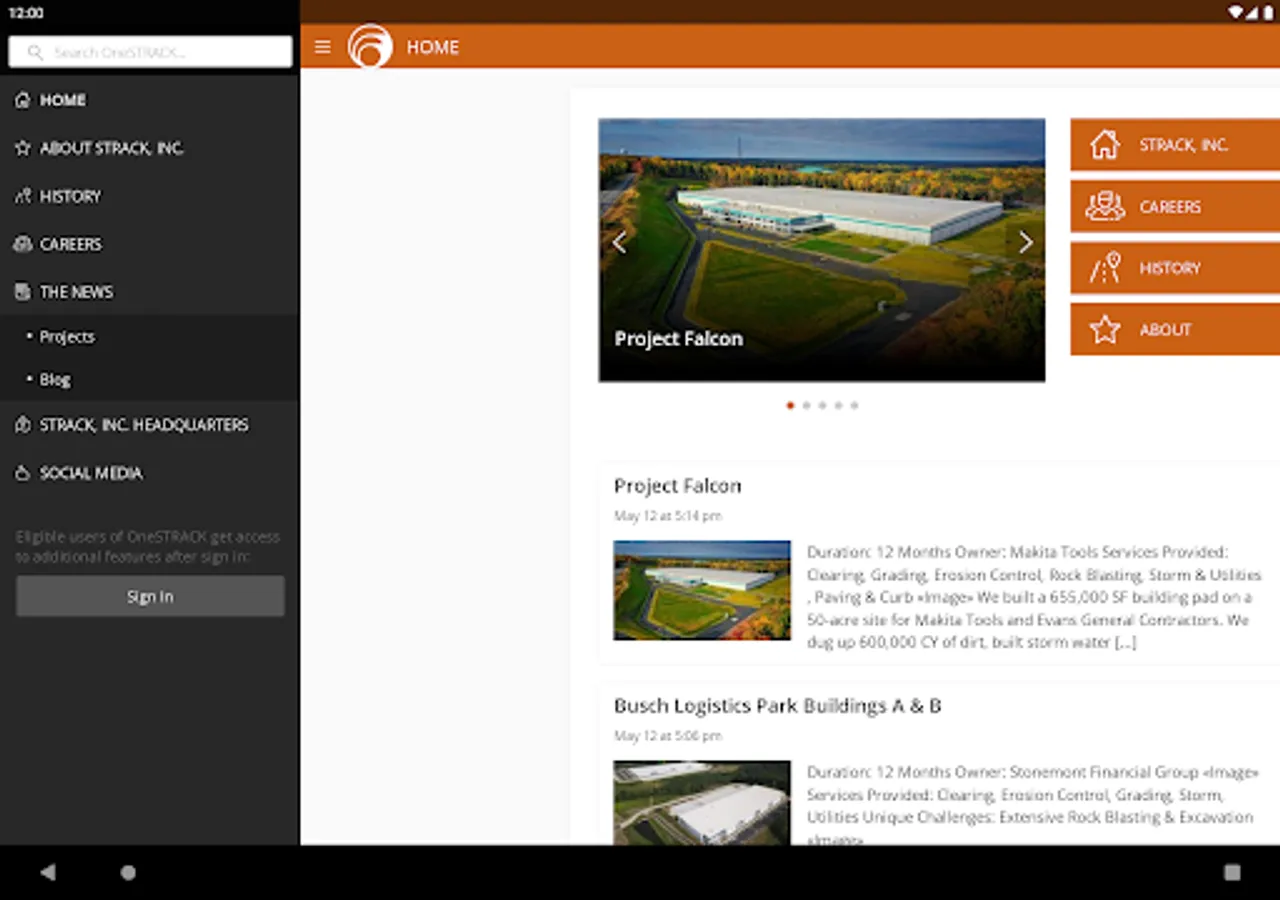Open About Strack, Inc. menu item
1280x900 pixels.
click(150, 148)
